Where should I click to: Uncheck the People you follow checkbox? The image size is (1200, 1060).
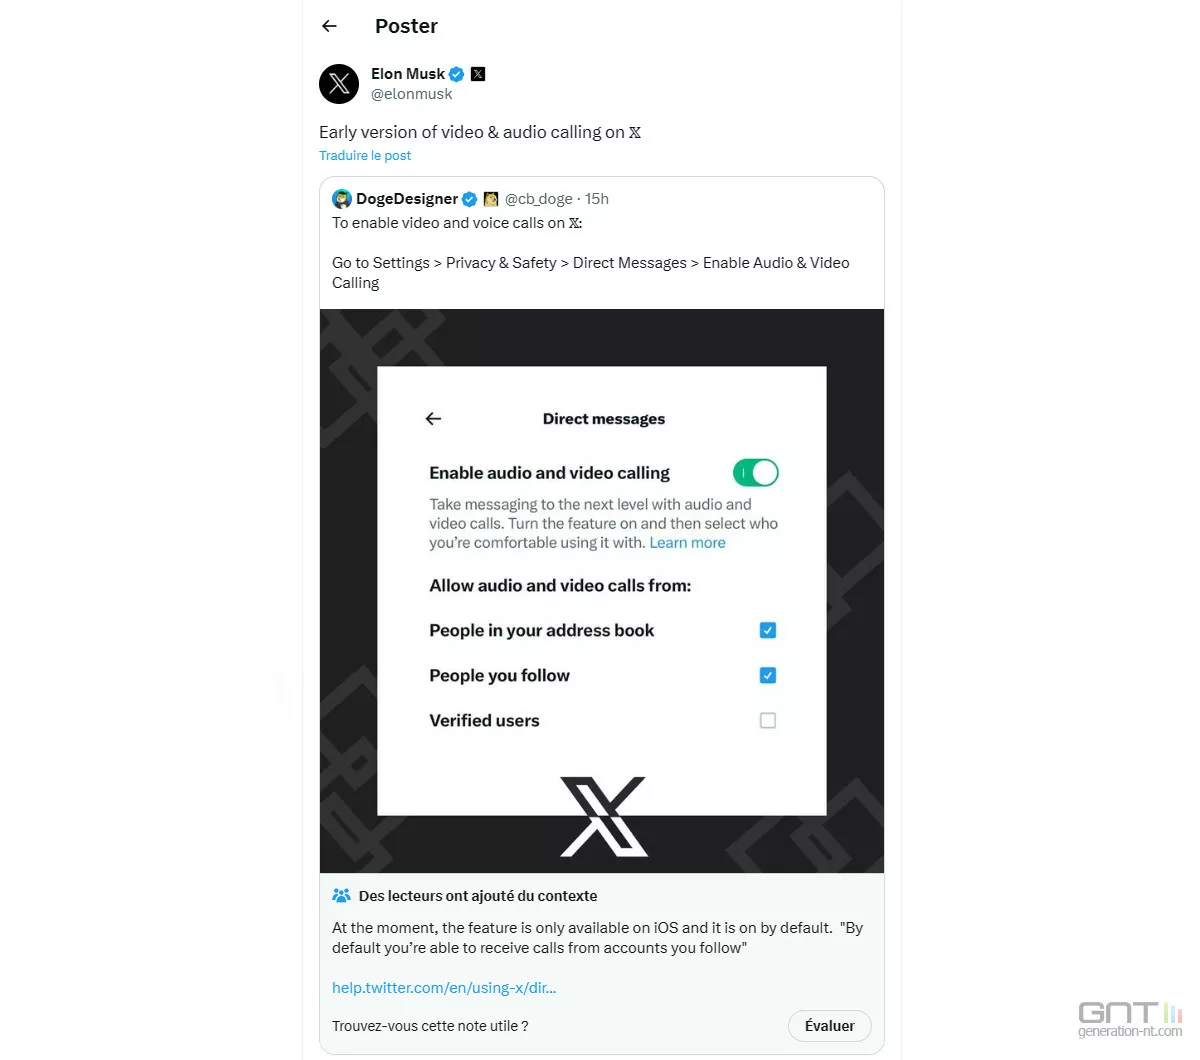[x=768, y=675]
